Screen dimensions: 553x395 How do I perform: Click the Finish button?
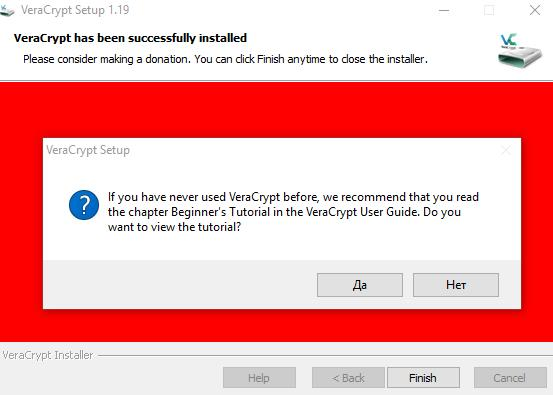pos(423,378)
